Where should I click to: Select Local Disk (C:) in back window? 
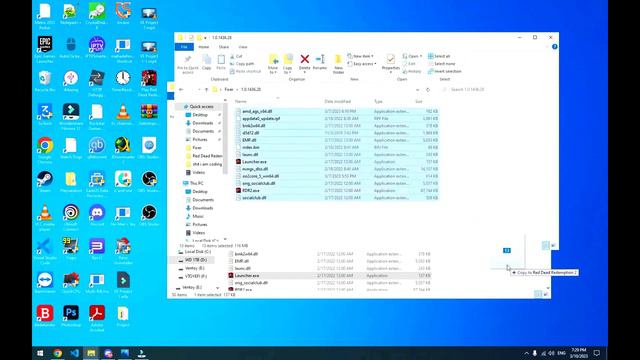point(195,252)
